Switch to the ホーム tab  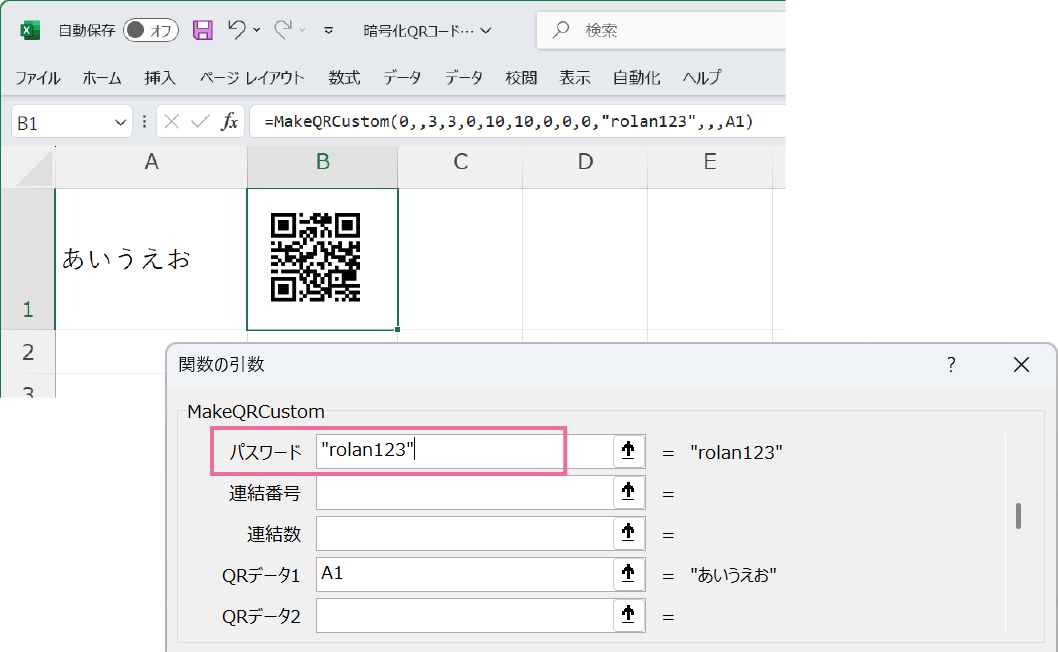pos(102,78)
